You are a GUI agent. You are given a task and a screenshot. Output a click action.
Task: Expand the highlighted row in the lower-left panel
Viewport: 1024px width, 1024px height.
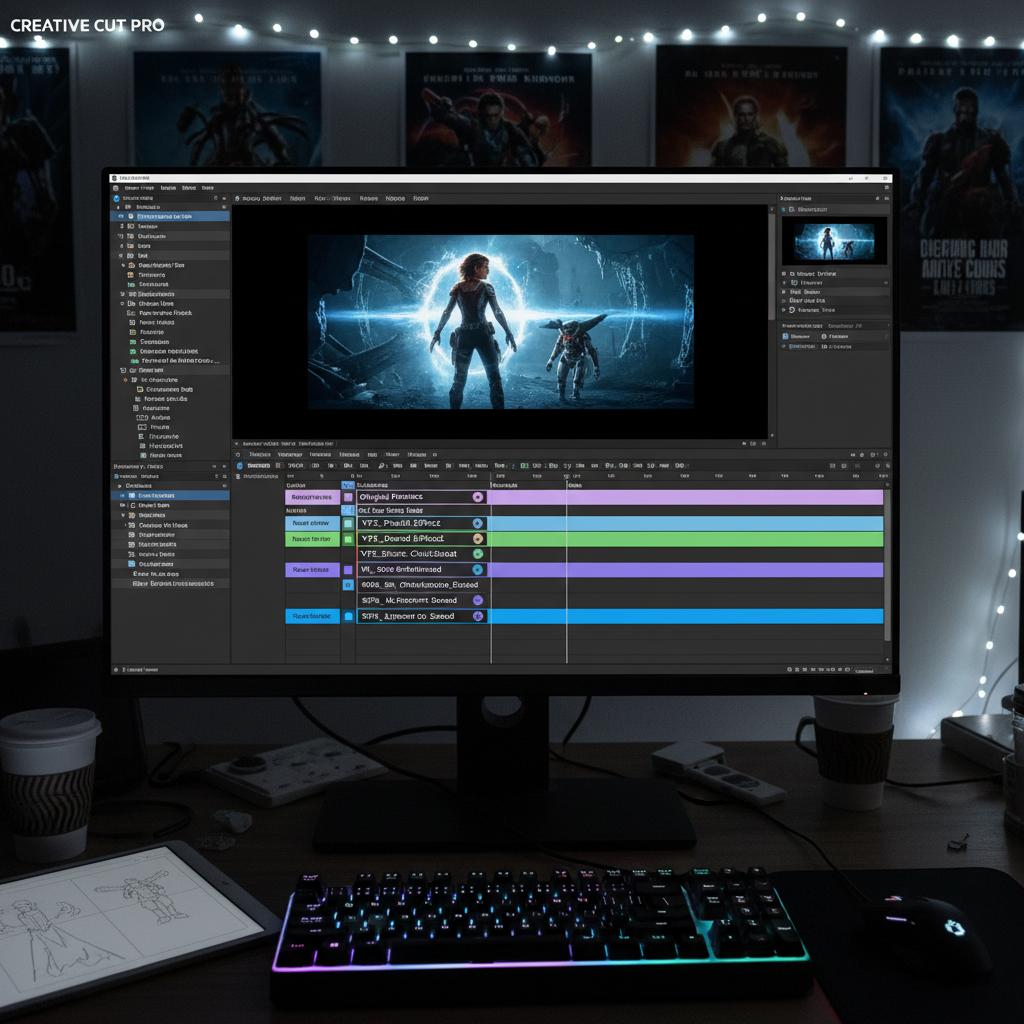coord(124,495)
